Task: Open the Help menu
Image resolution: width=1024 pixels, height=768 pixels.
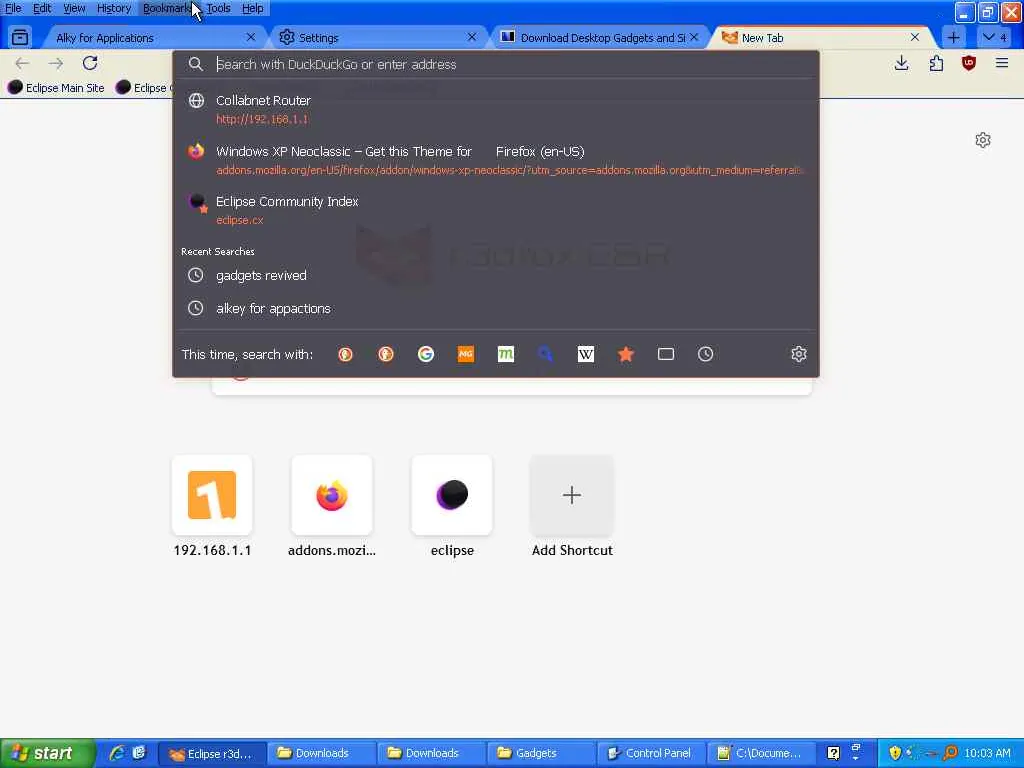Action: pyautogui.click(x=252, y=8)
